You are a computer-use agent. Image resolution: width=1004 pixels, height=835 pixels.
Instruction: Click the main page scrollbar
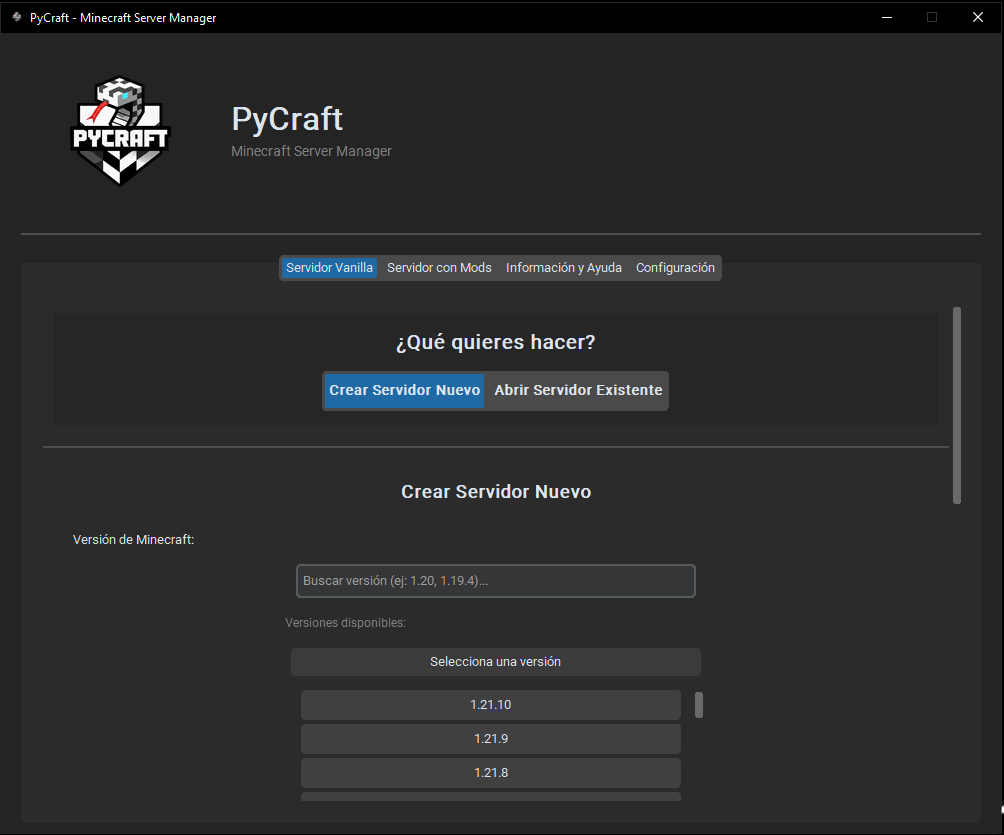[x=957, y=400]
